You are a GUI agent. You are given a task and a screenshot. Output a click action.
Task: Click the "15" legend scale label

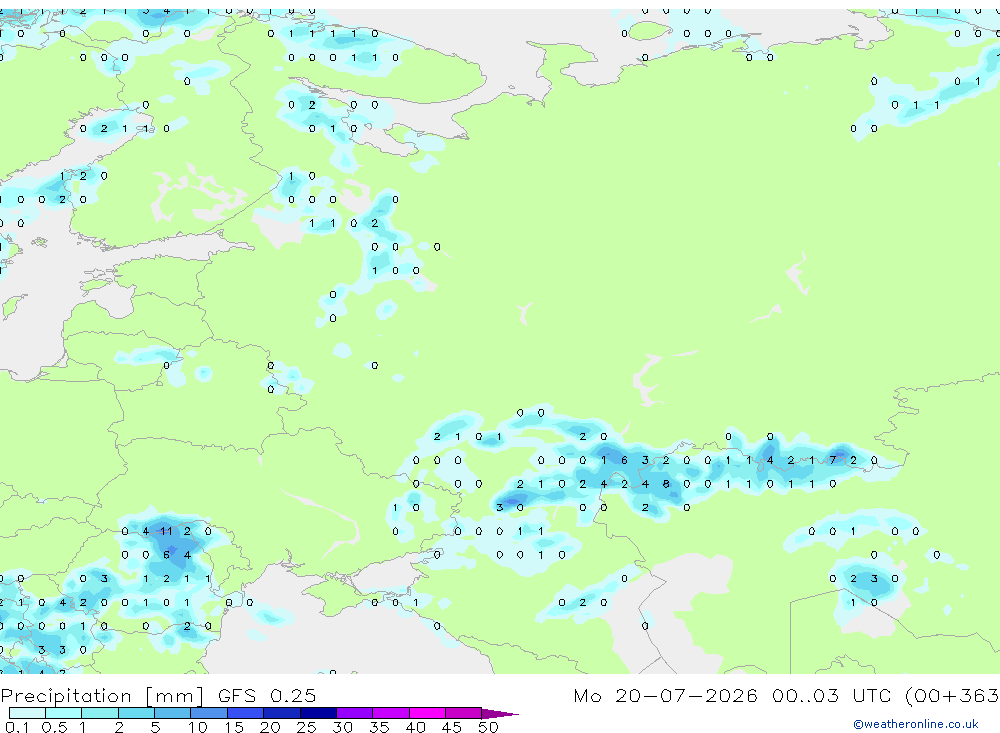[x=233, y=727]
